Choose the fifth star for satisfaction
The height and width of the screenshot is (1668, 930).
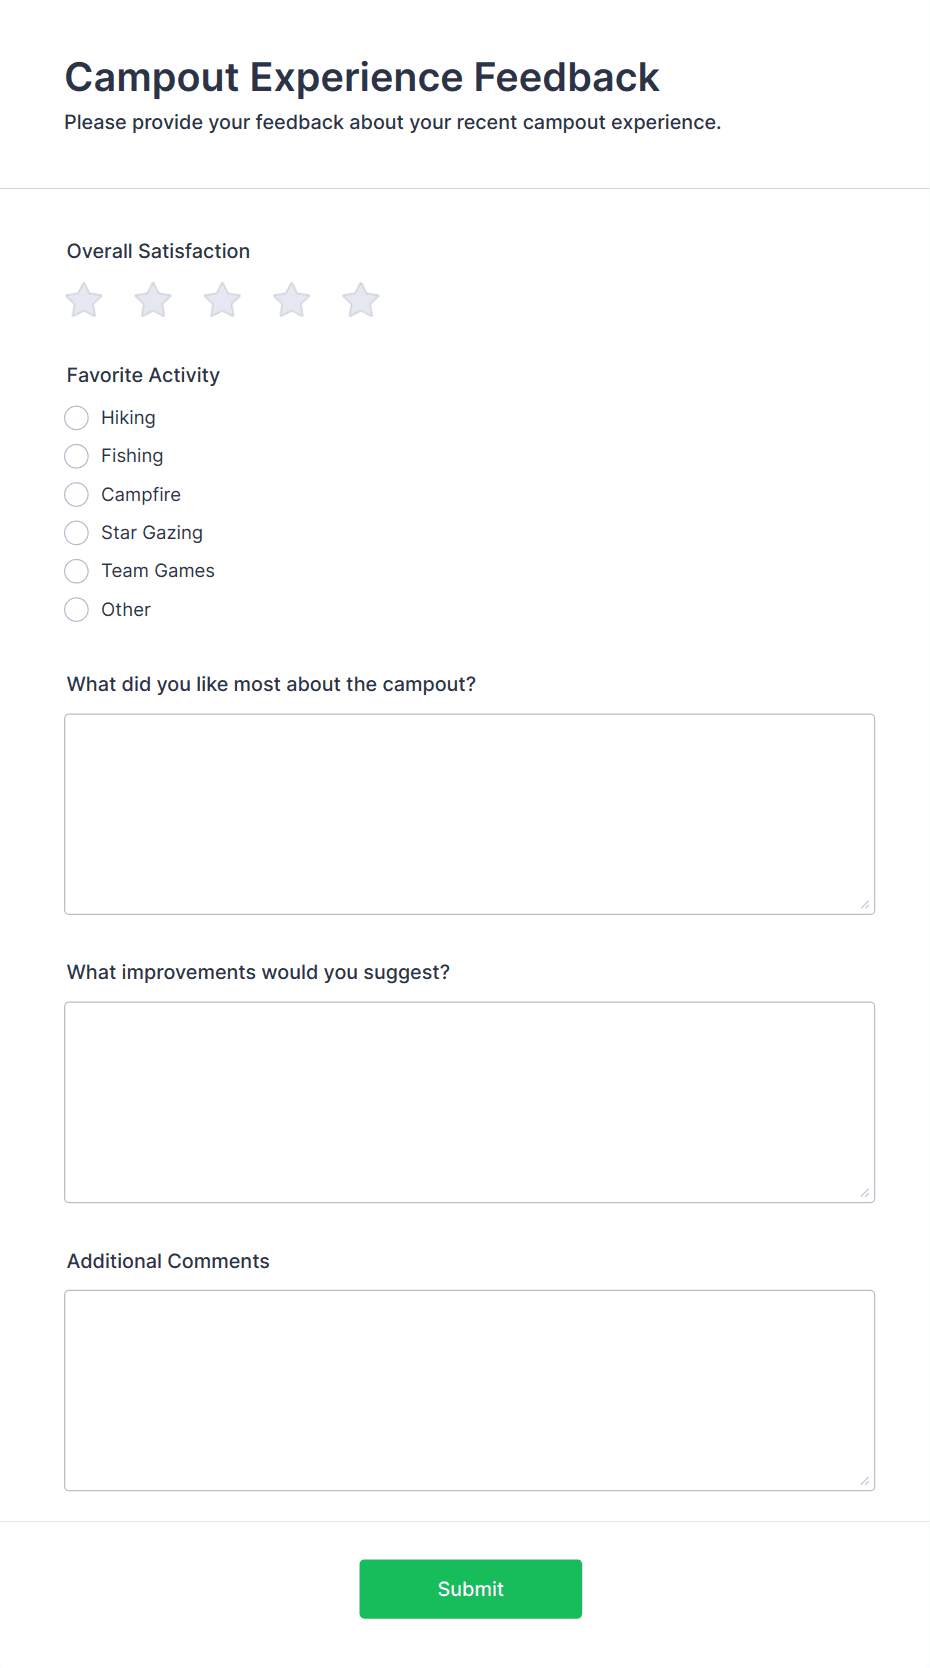(x=360, y=300)
